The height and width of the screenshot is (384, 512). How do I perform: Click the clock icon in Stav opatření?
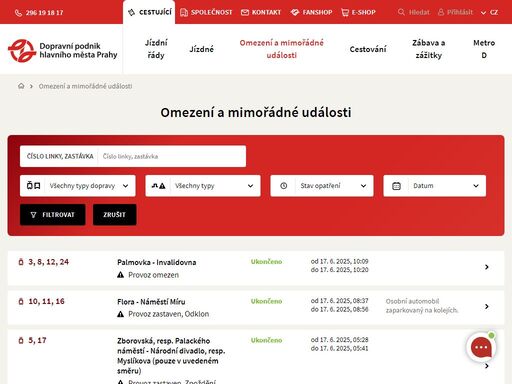point(283,186)
